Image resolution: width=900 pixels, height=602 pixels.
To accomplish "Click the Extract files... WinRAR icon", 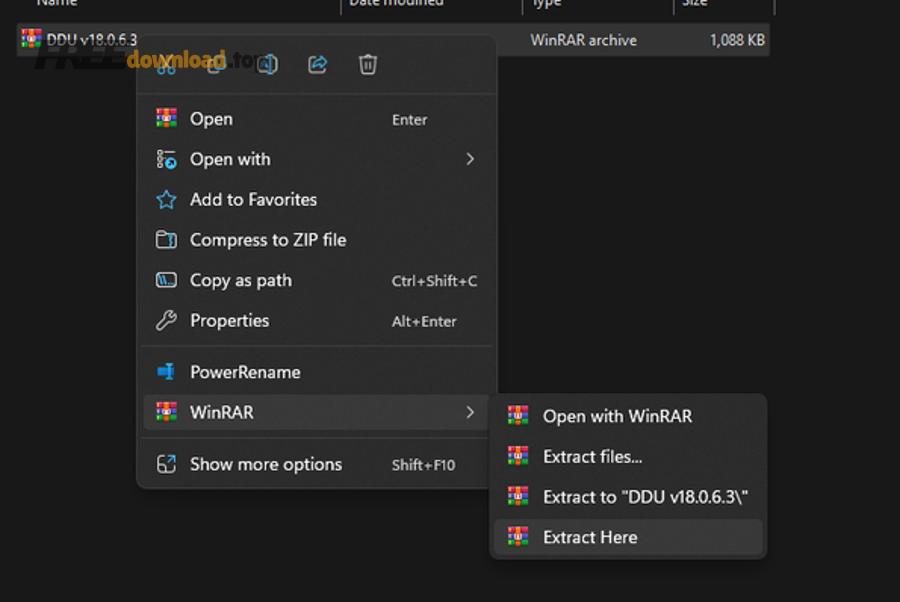I will pyautogui.click(x=518, y=456).
